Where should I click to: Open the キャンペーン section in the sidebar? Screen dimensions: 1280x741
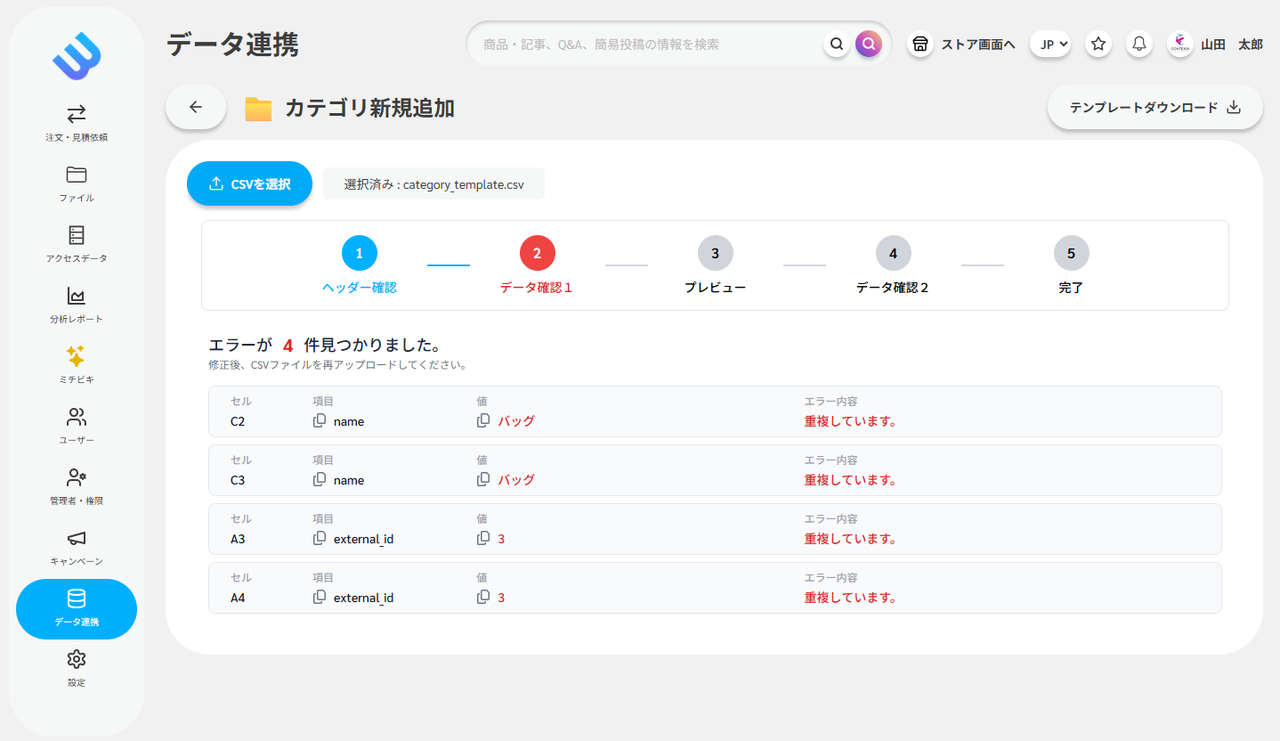[x=75, y=548]
